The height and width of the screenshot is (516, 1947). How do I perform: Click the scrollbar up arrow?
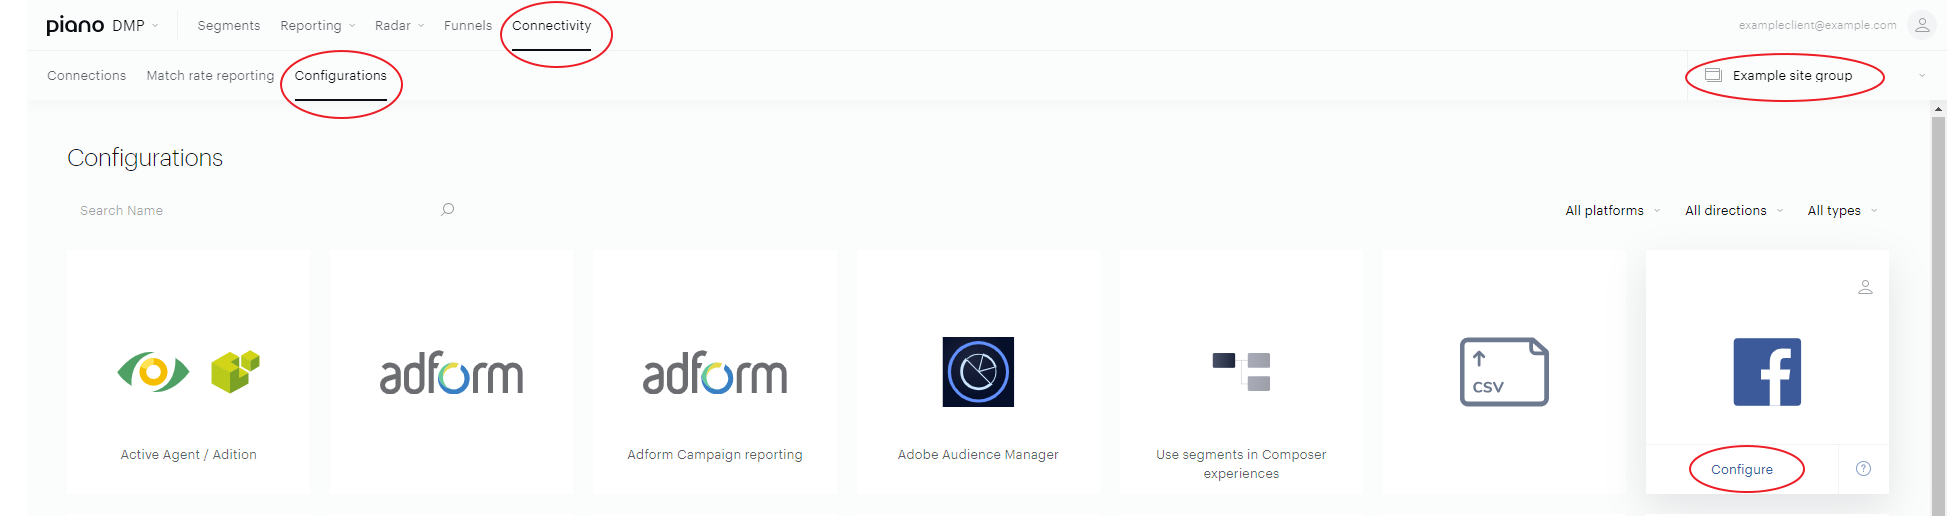pos(1939,108)
